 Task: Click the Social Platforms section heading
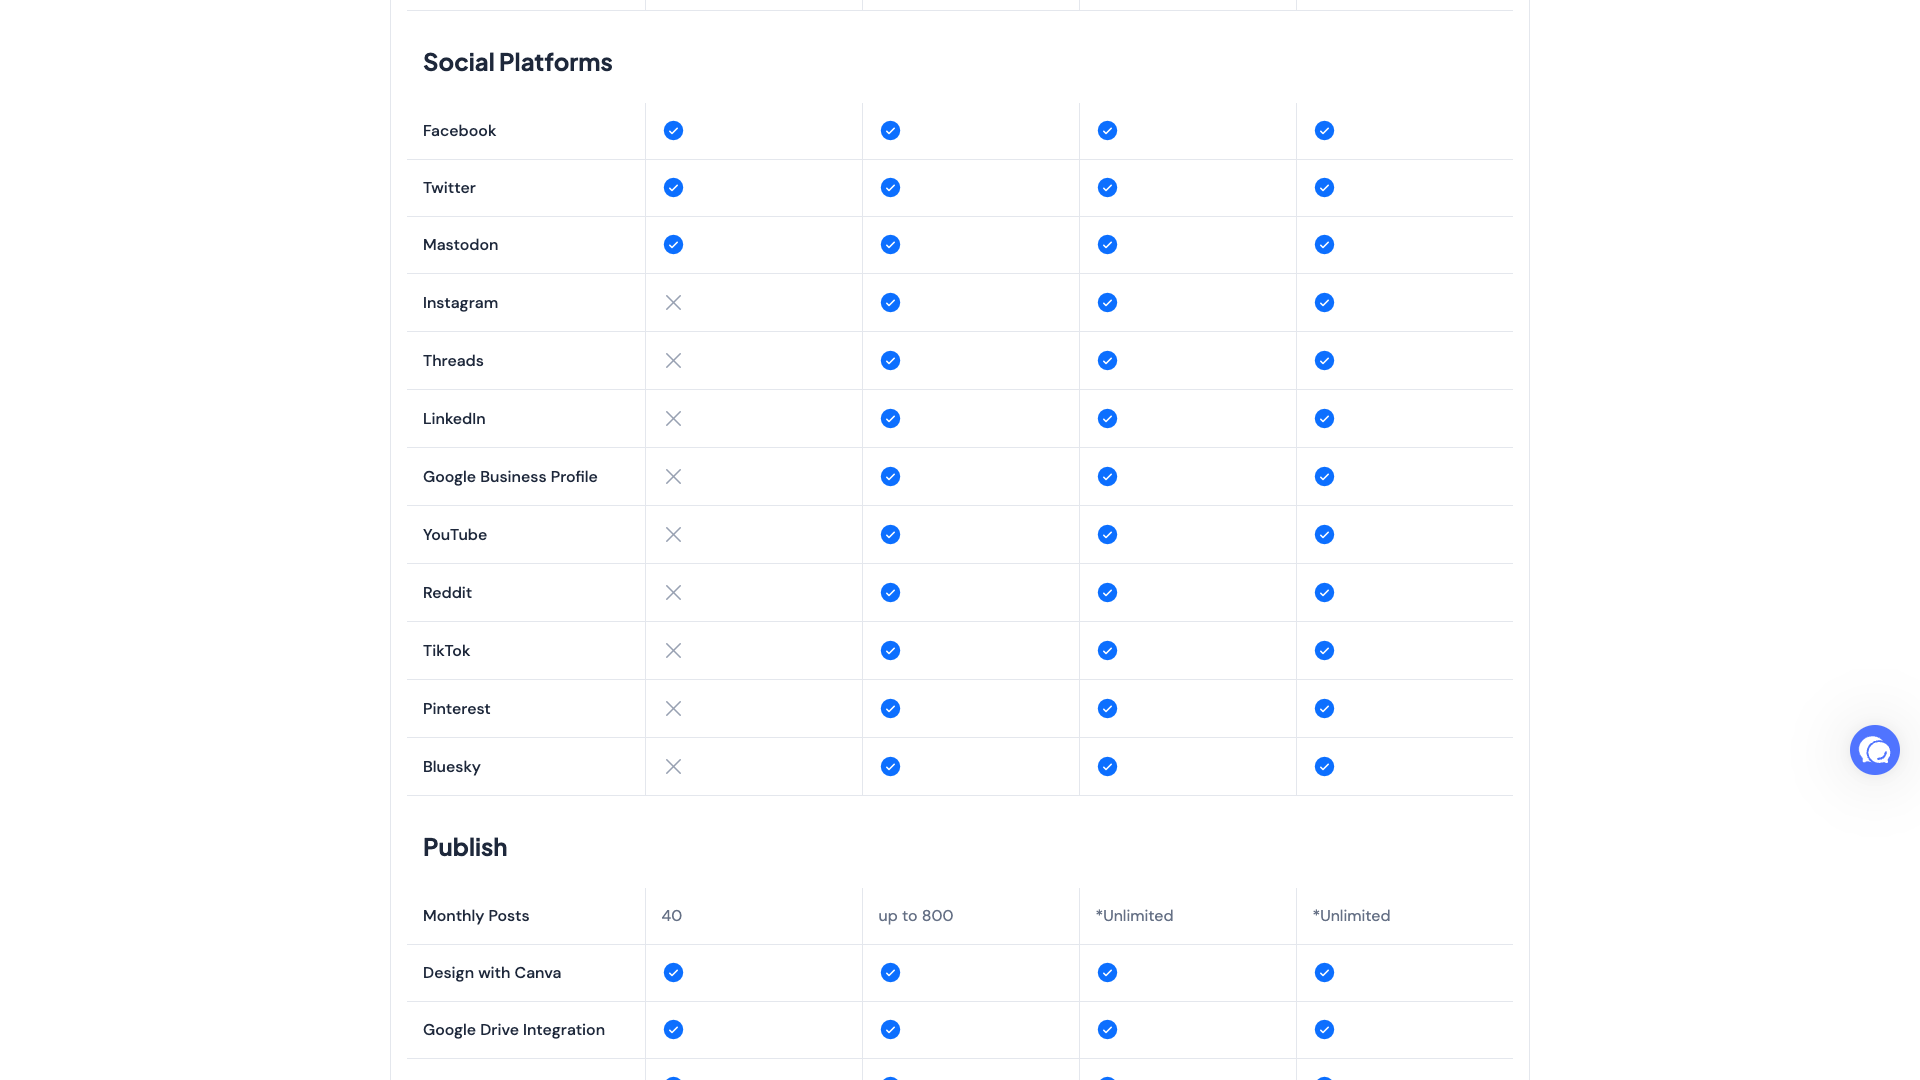[517, 62]
